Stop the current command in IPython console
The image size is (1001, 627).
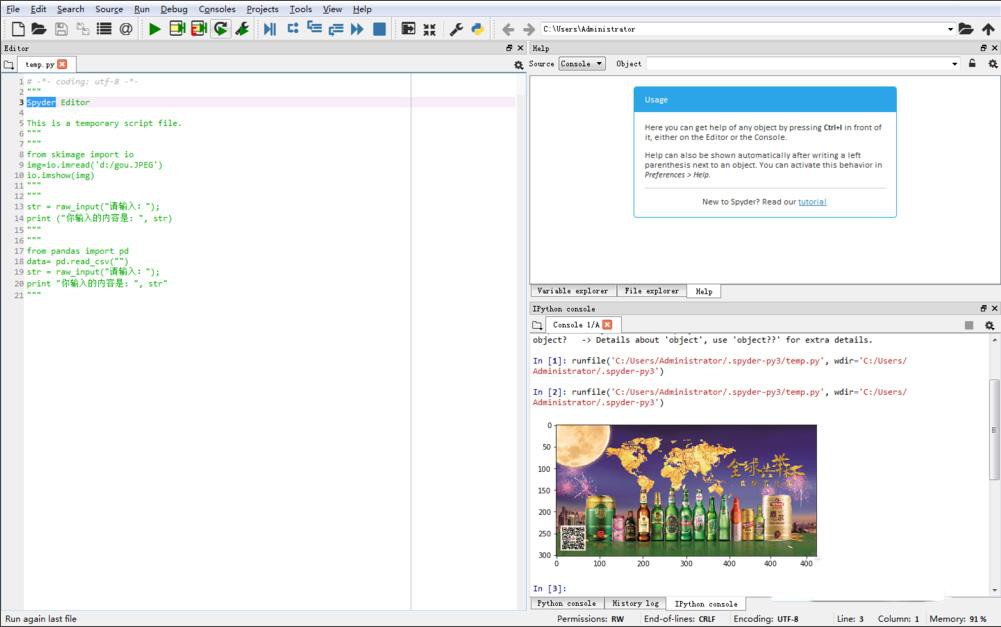click(969, 325)
